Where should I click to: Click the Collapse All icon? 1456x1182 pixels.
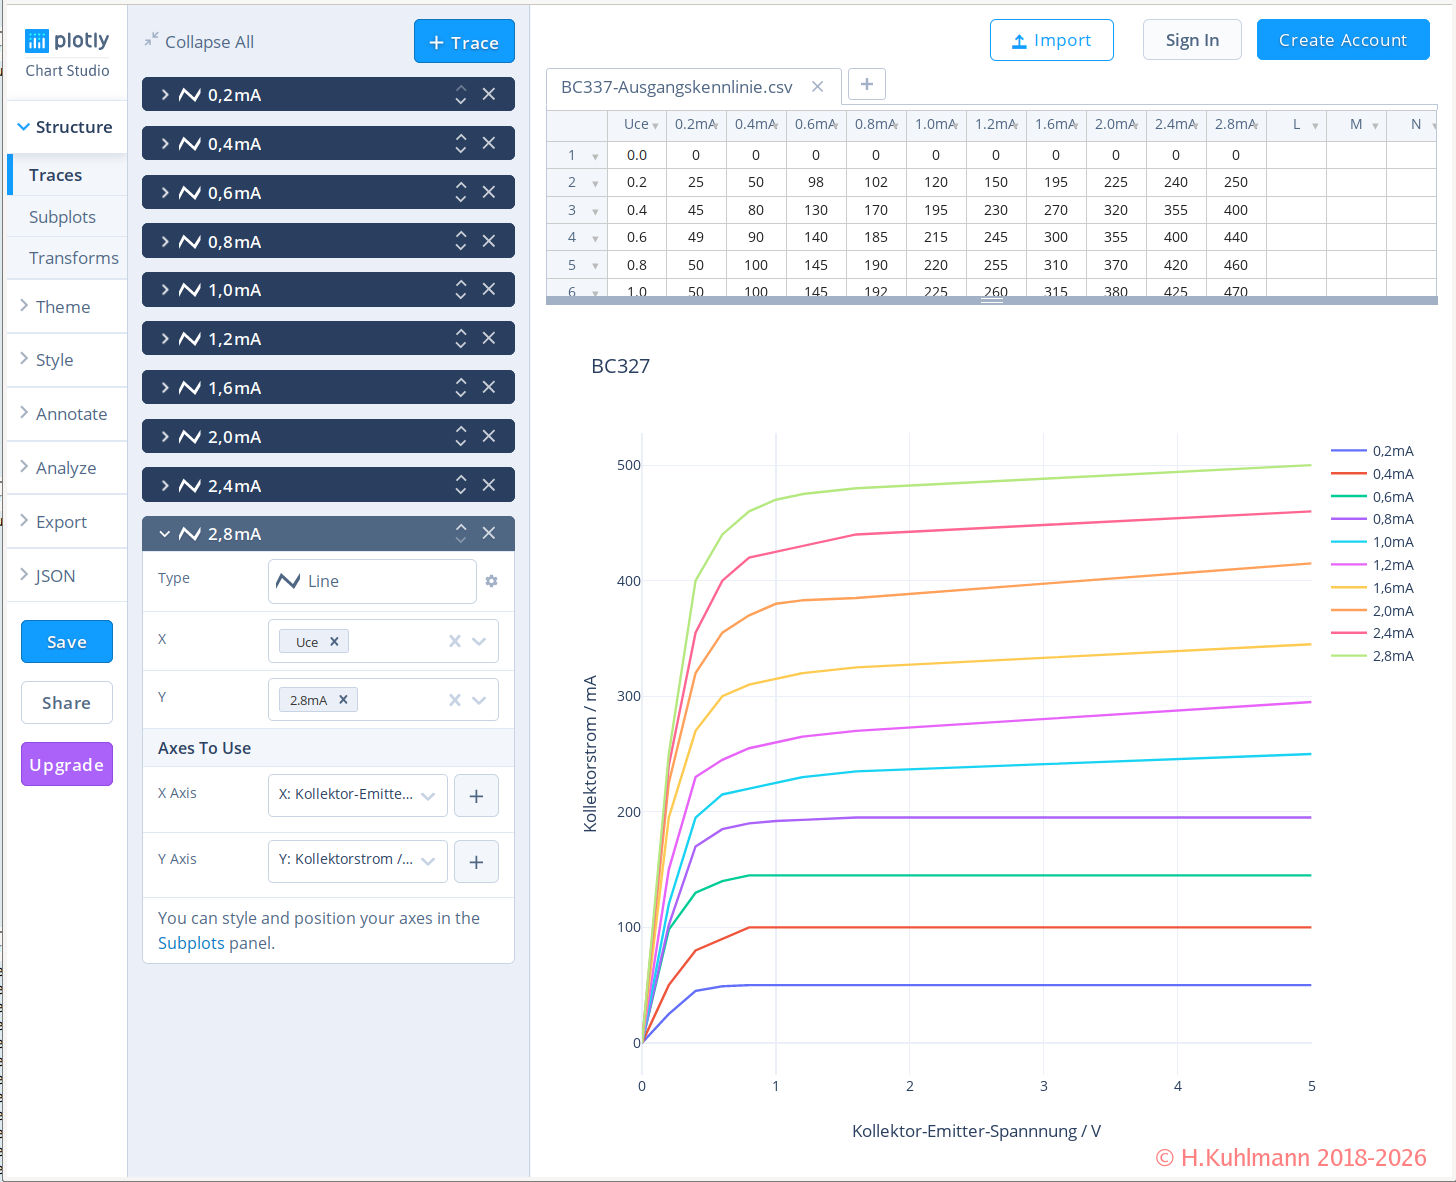152,41
